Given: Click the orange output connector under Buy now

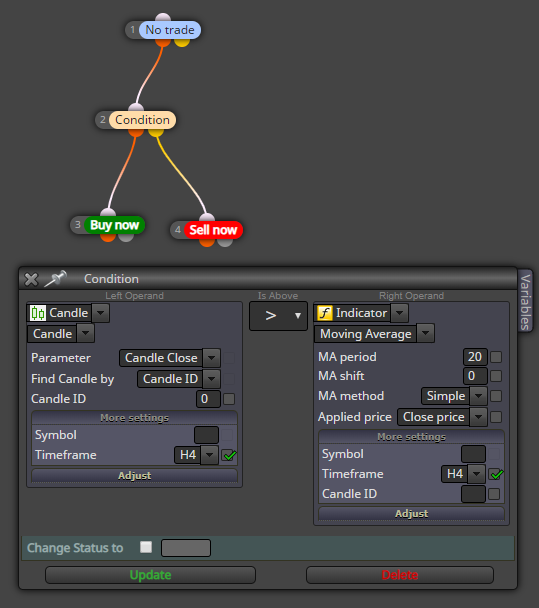Looking at the screenshot, I should coord(108,237).
